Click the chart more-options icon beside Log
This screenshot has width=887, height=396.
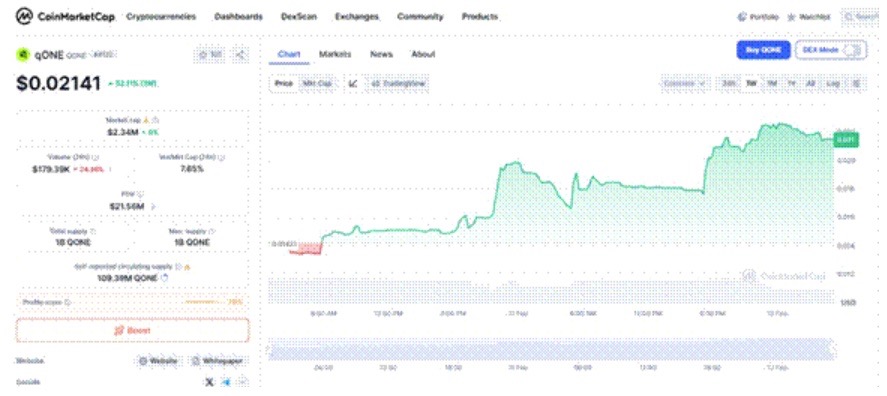click(x=856, y=83)
